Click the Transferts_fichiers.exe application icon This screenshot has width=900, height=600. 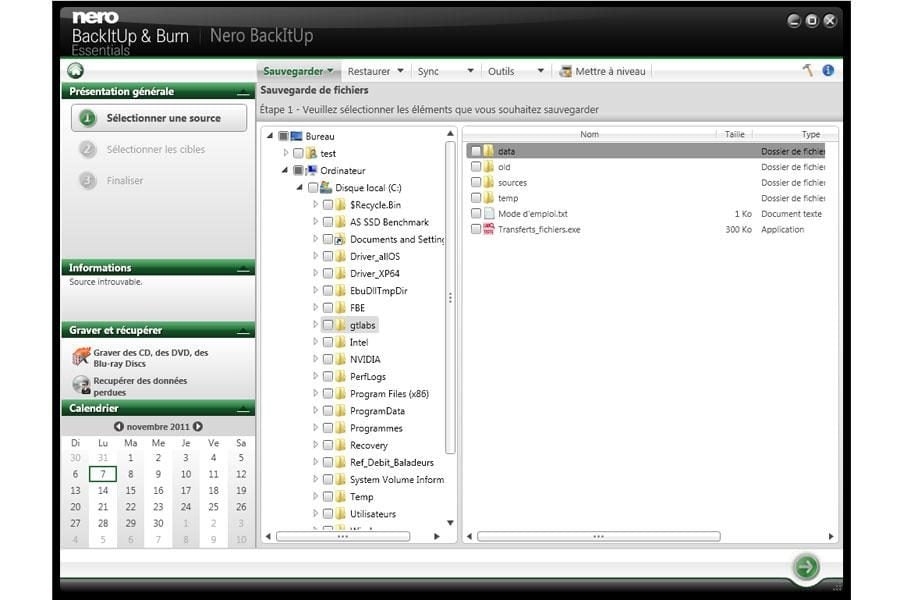(488, 229)
